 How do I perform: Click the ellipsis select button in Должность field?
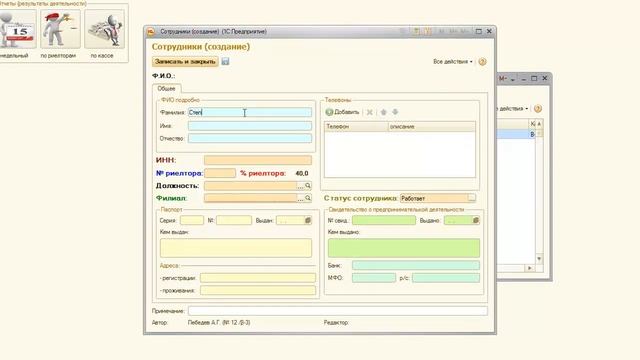coord(300,186)
